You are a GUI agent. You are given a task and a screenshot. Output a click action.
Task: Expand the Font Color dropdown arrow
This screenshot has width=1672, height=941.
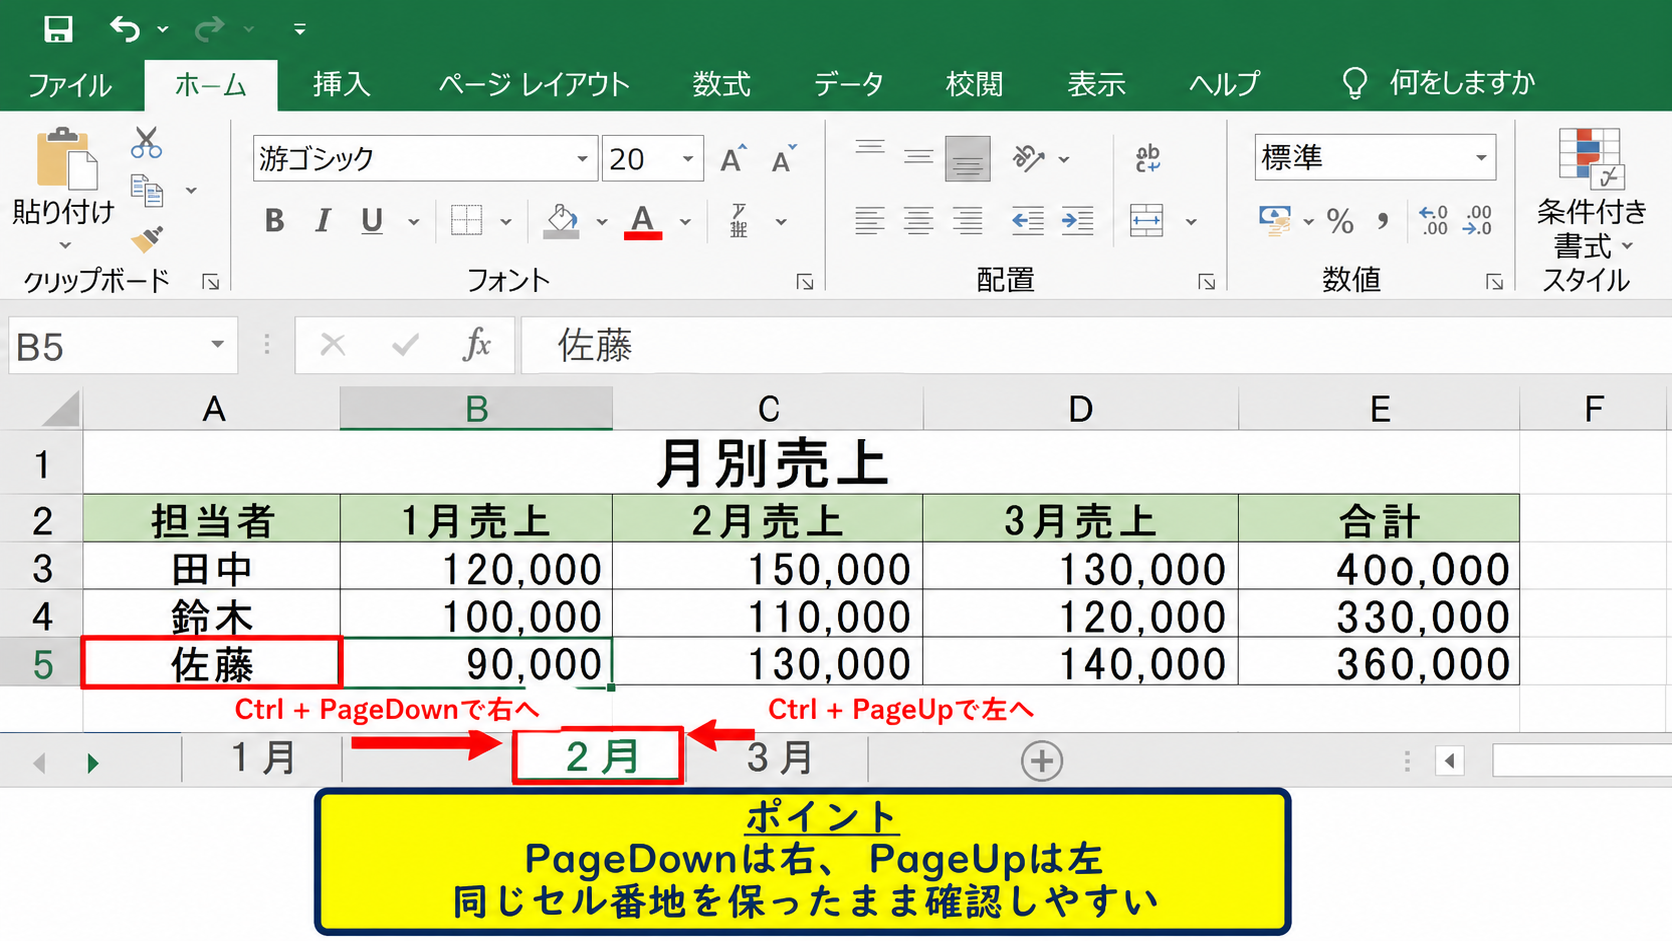685,222
